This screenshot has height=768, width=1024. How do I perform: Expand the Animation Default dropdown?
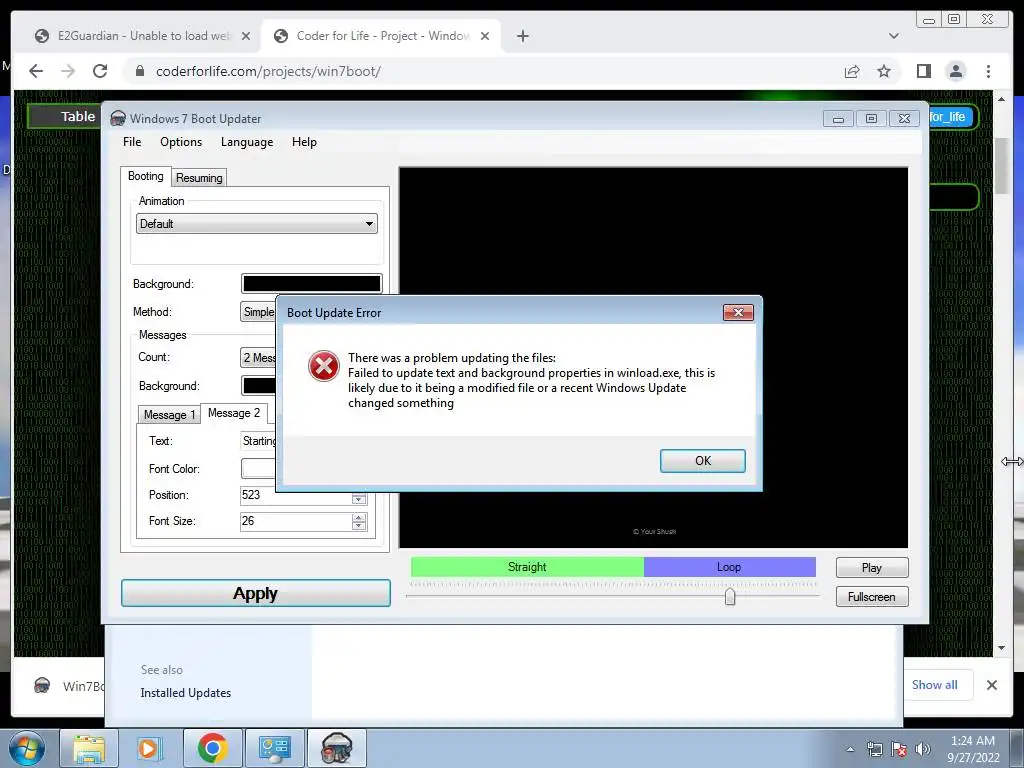257,223
